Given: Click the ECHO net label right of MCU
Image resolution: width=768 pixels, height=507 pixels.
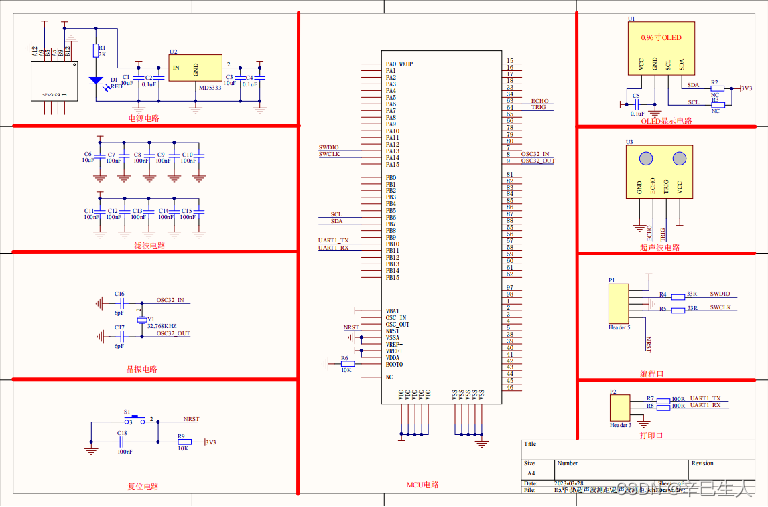Looking at the screenshot, I should click(540, 101).
